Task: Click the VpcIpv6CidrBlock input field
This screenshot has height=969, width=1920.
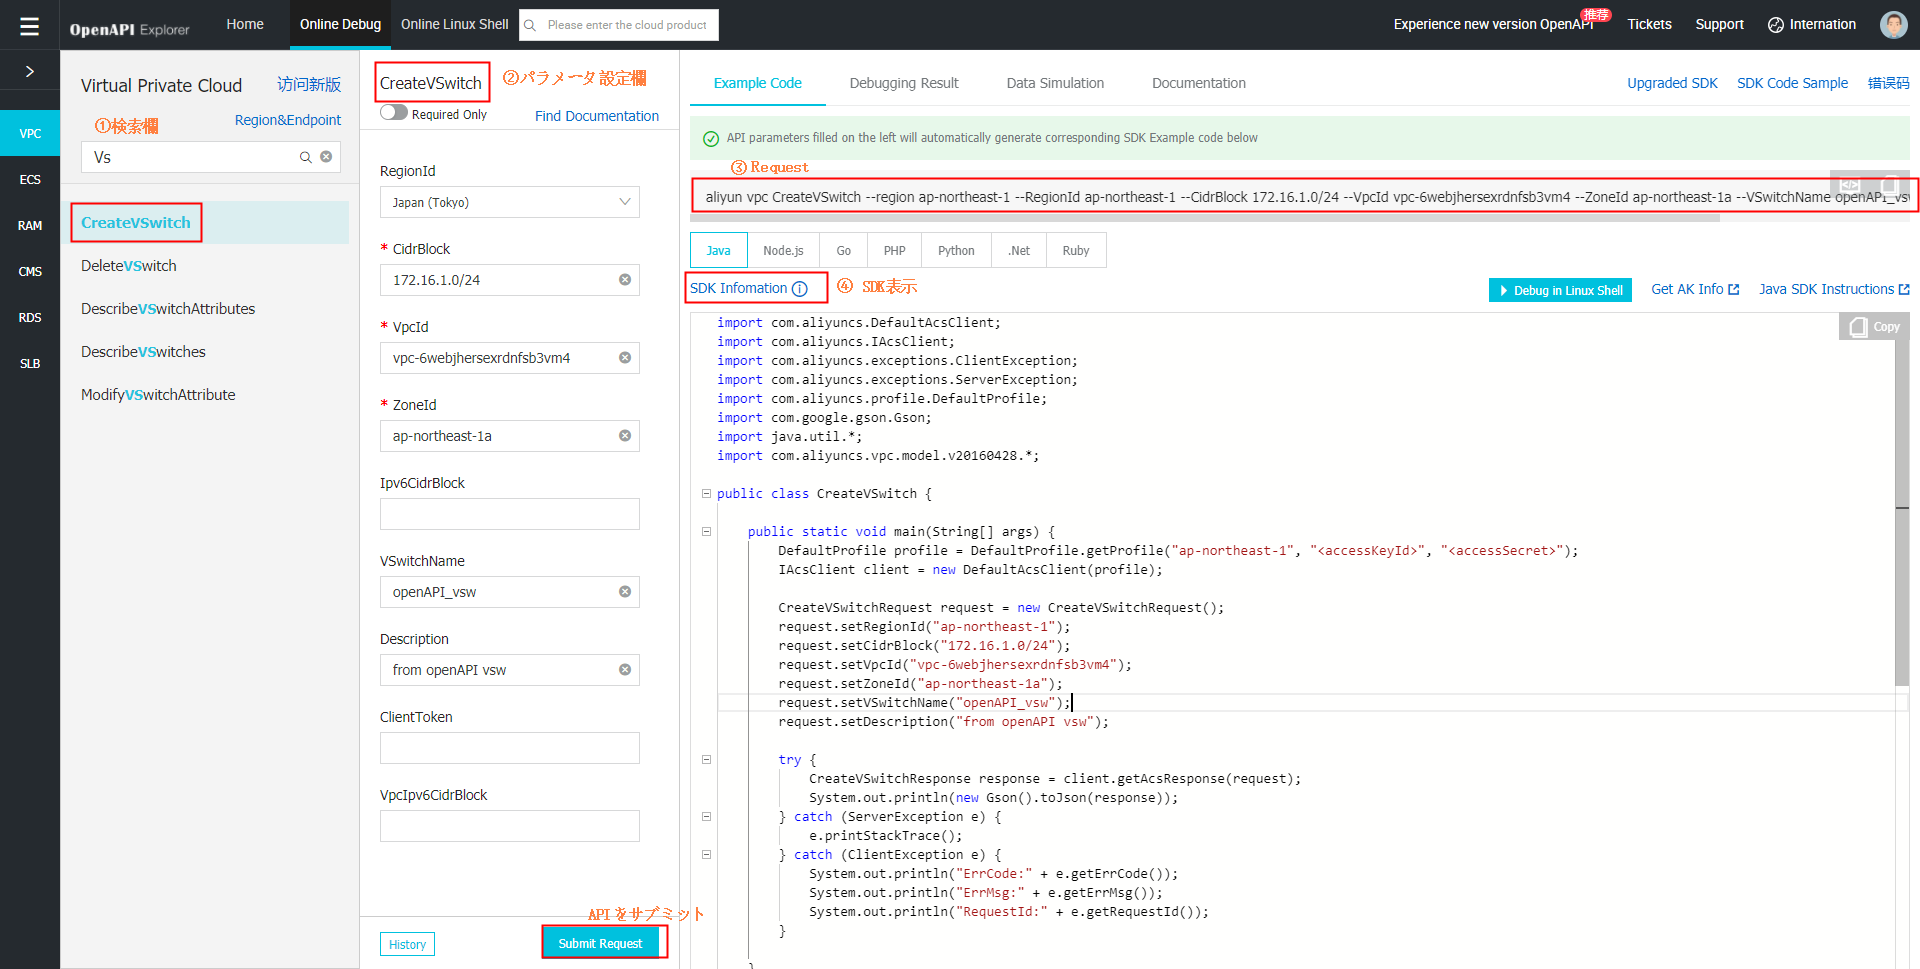Action: pyautogui.click(x=510, y=826)
